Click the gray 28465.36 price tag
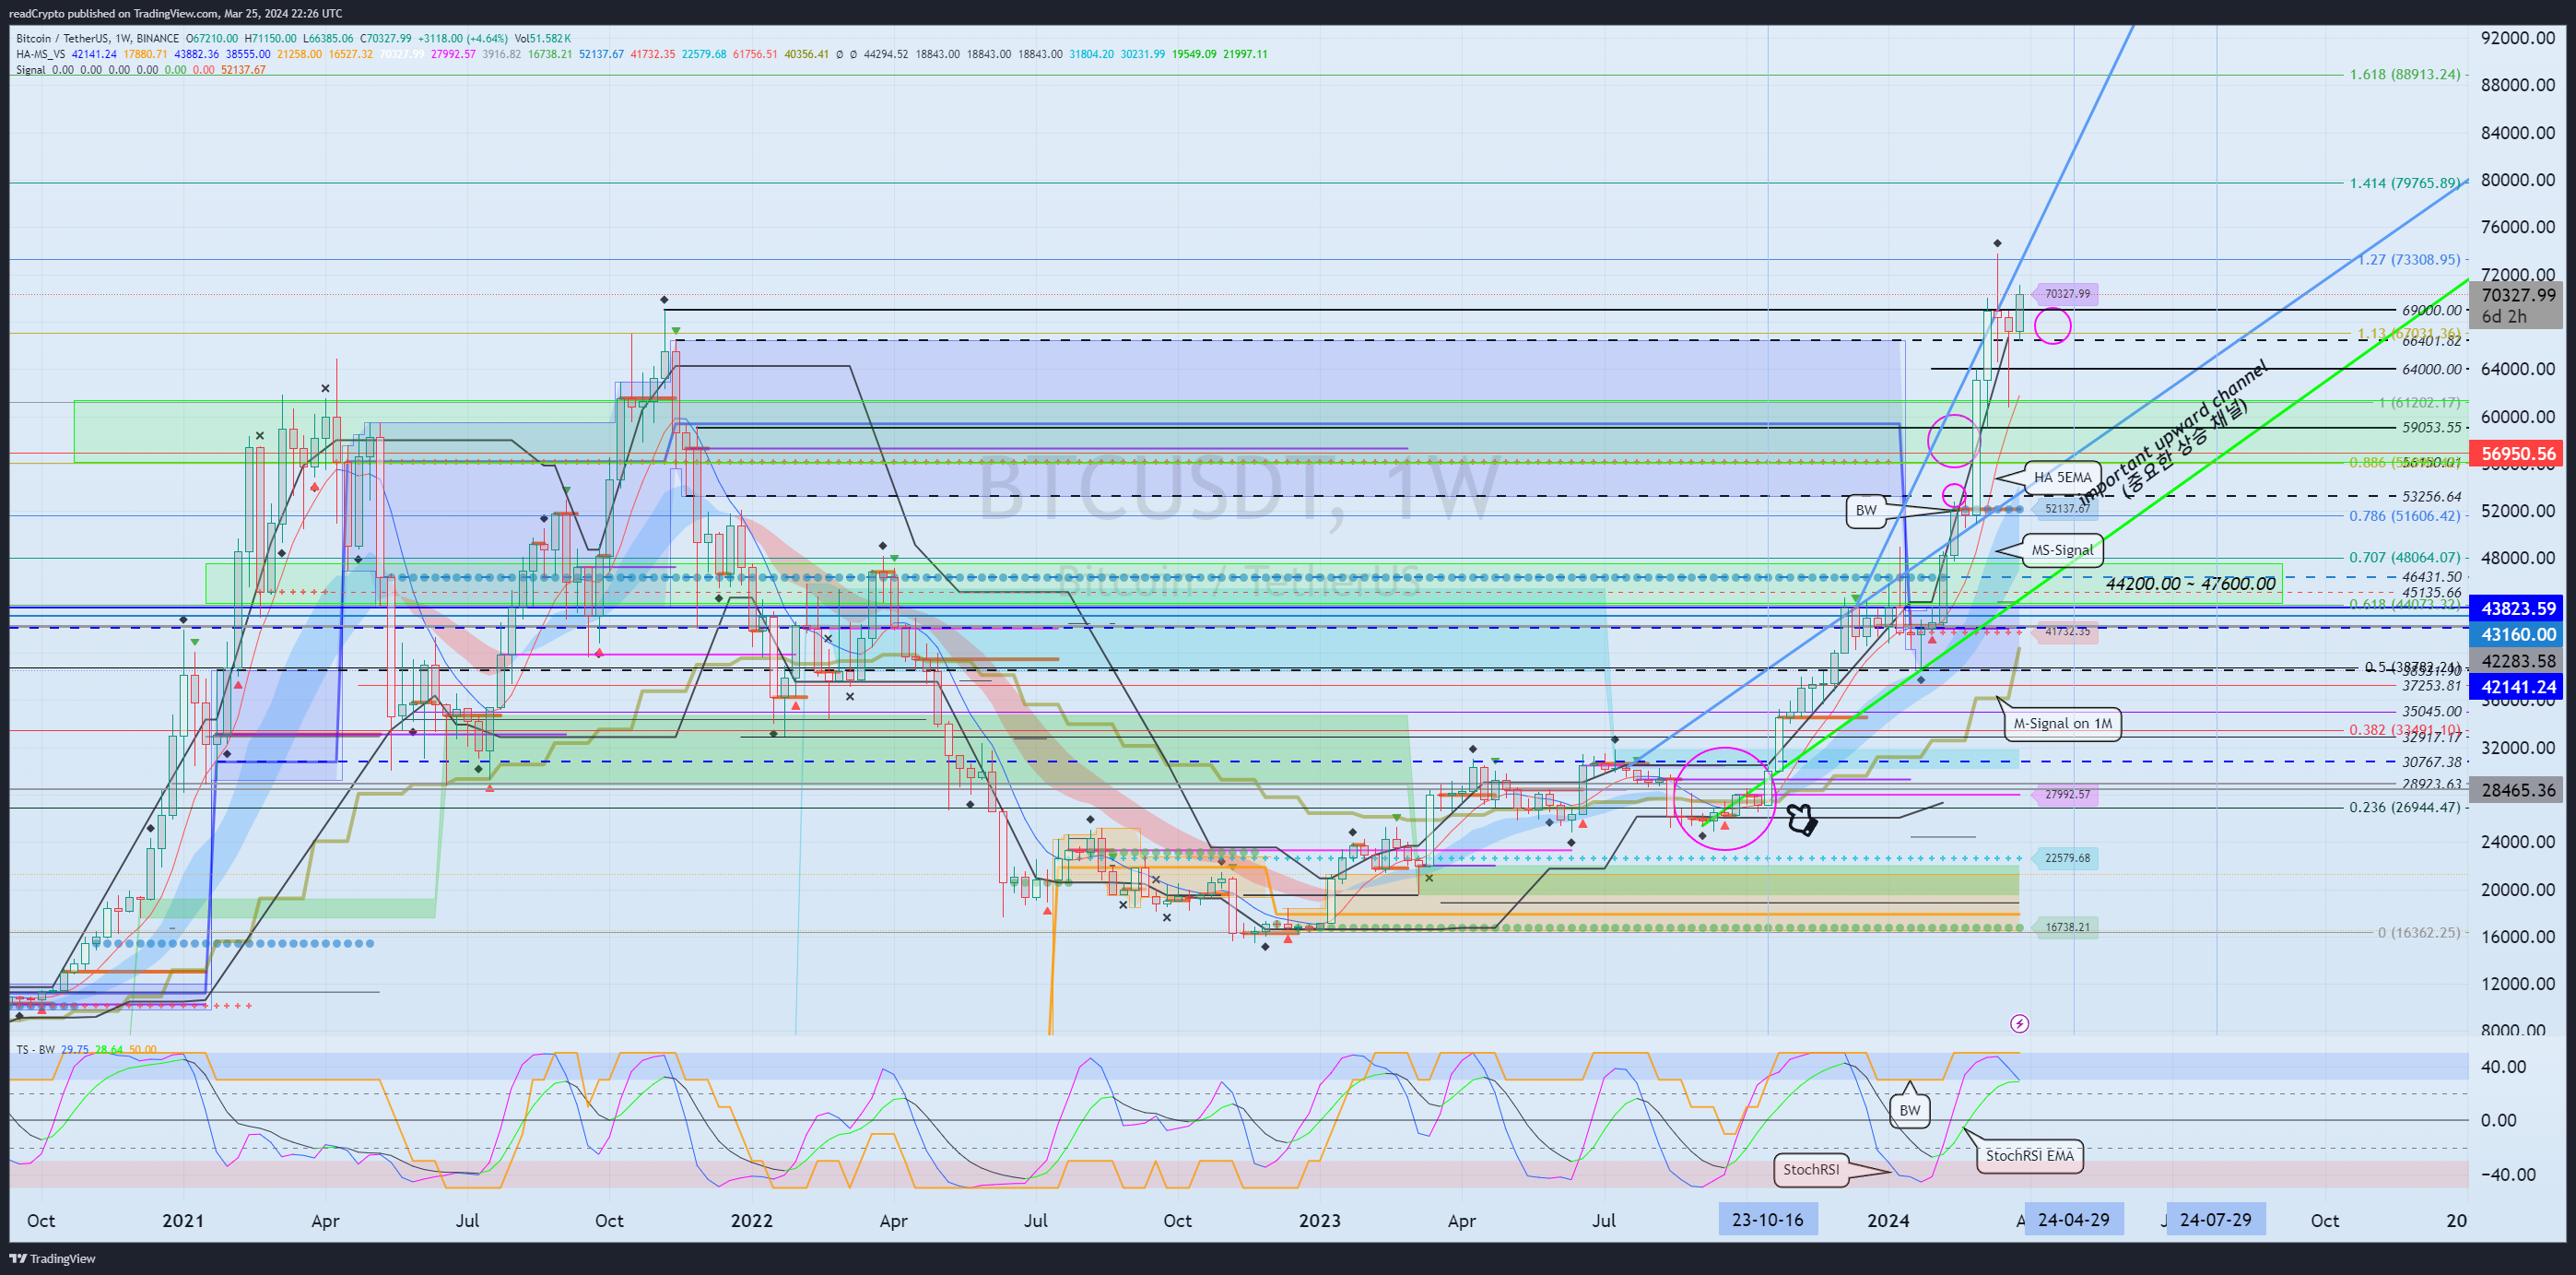Screen dimensions: 2576x1275 2517,790
